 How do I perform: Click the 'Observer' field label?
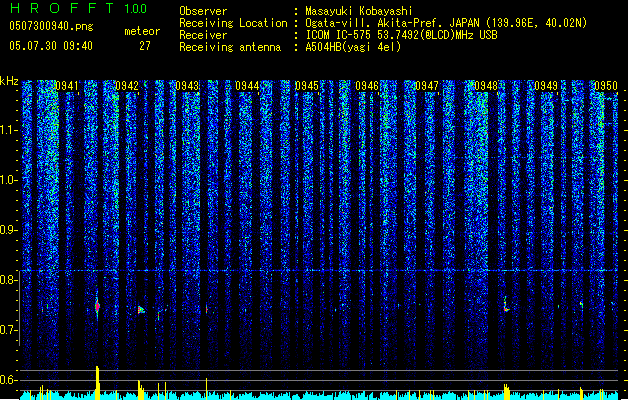coord(203,11)
